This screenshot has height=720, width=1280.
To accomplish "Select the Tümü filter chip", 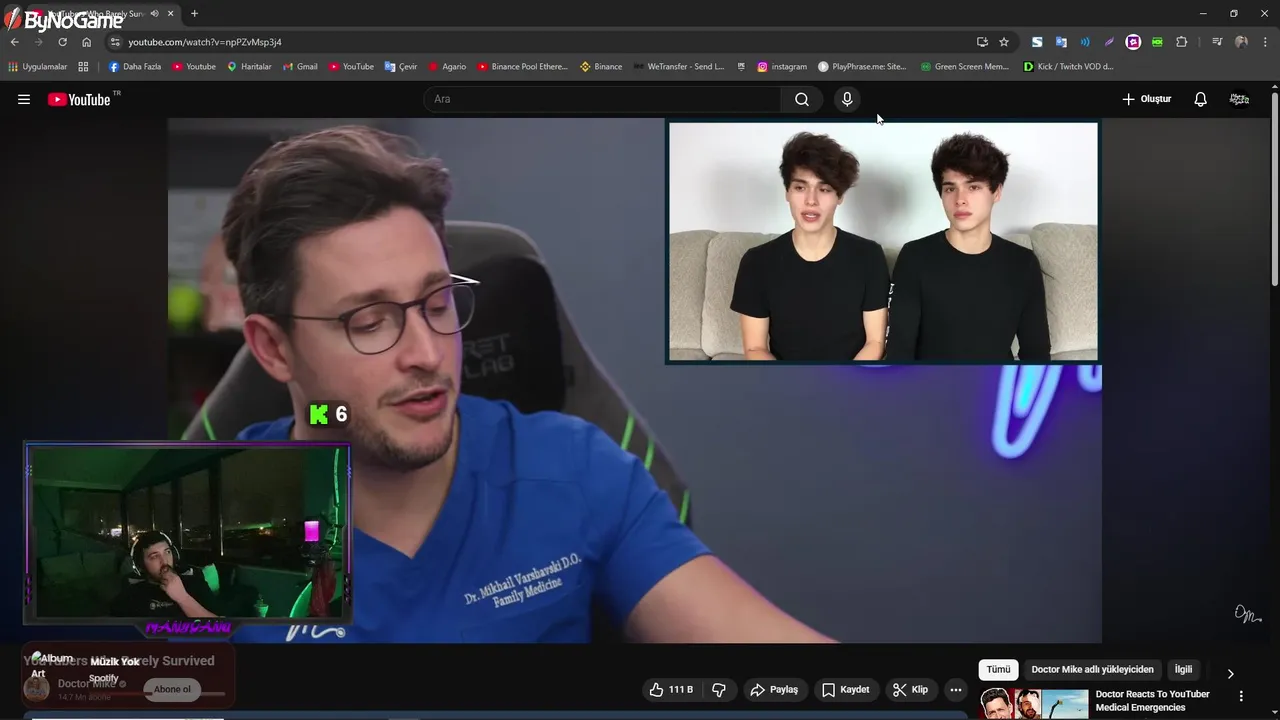I will click(998, 669).
